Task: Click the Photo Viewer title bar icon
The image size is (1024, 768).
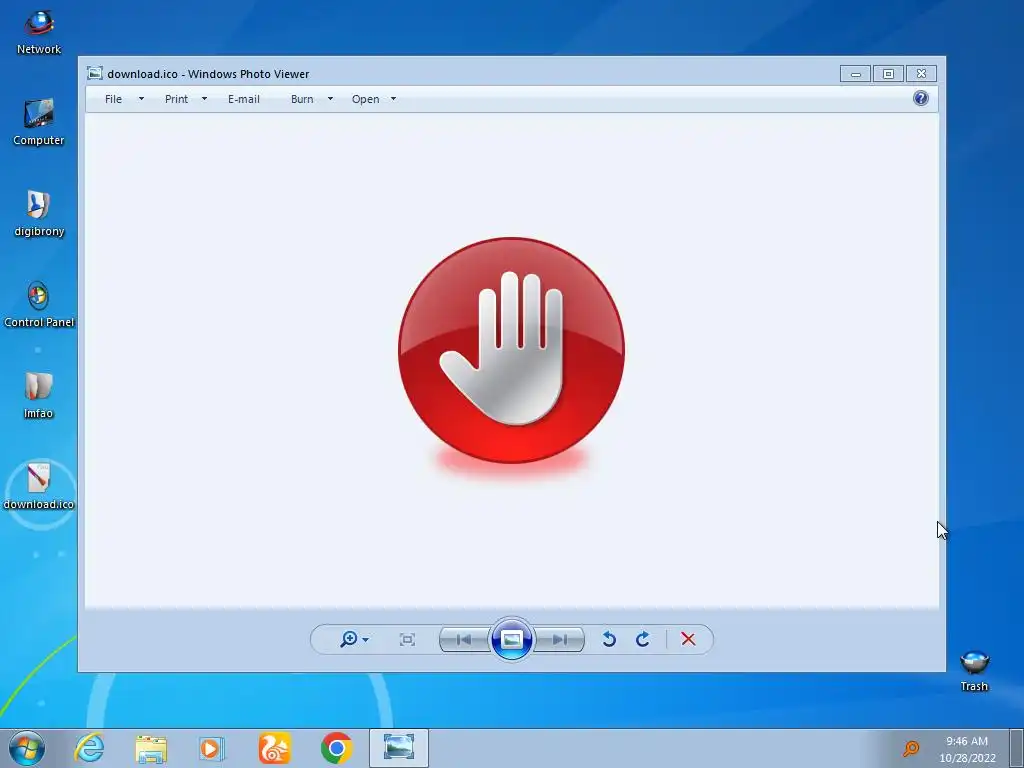Action: (x=95, y=73)
